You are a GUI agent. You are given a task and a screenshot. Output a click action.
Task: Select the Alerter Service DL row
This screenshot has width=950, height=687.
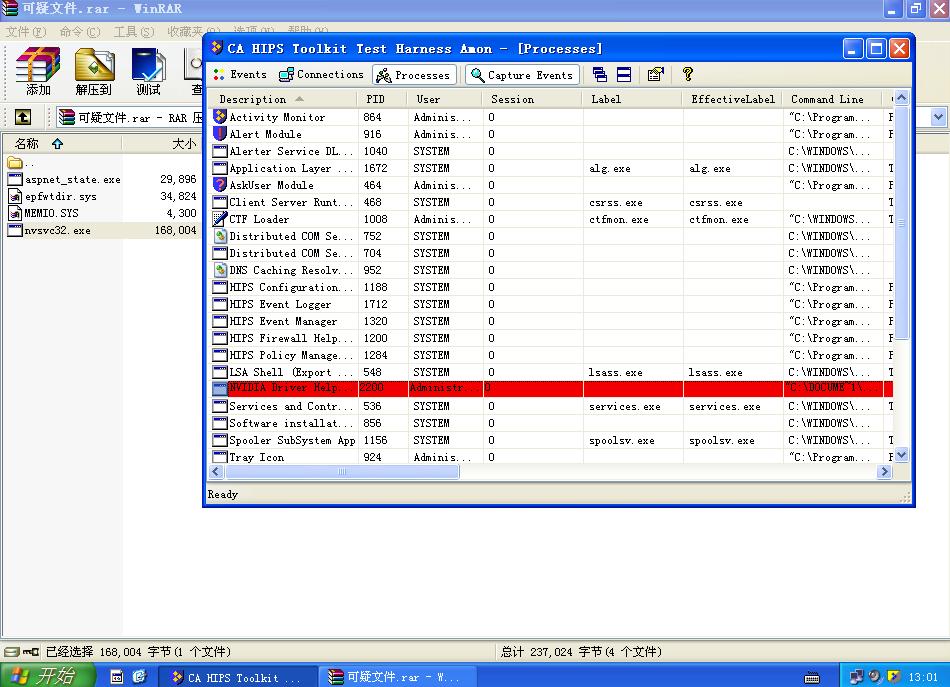point(552,151)
